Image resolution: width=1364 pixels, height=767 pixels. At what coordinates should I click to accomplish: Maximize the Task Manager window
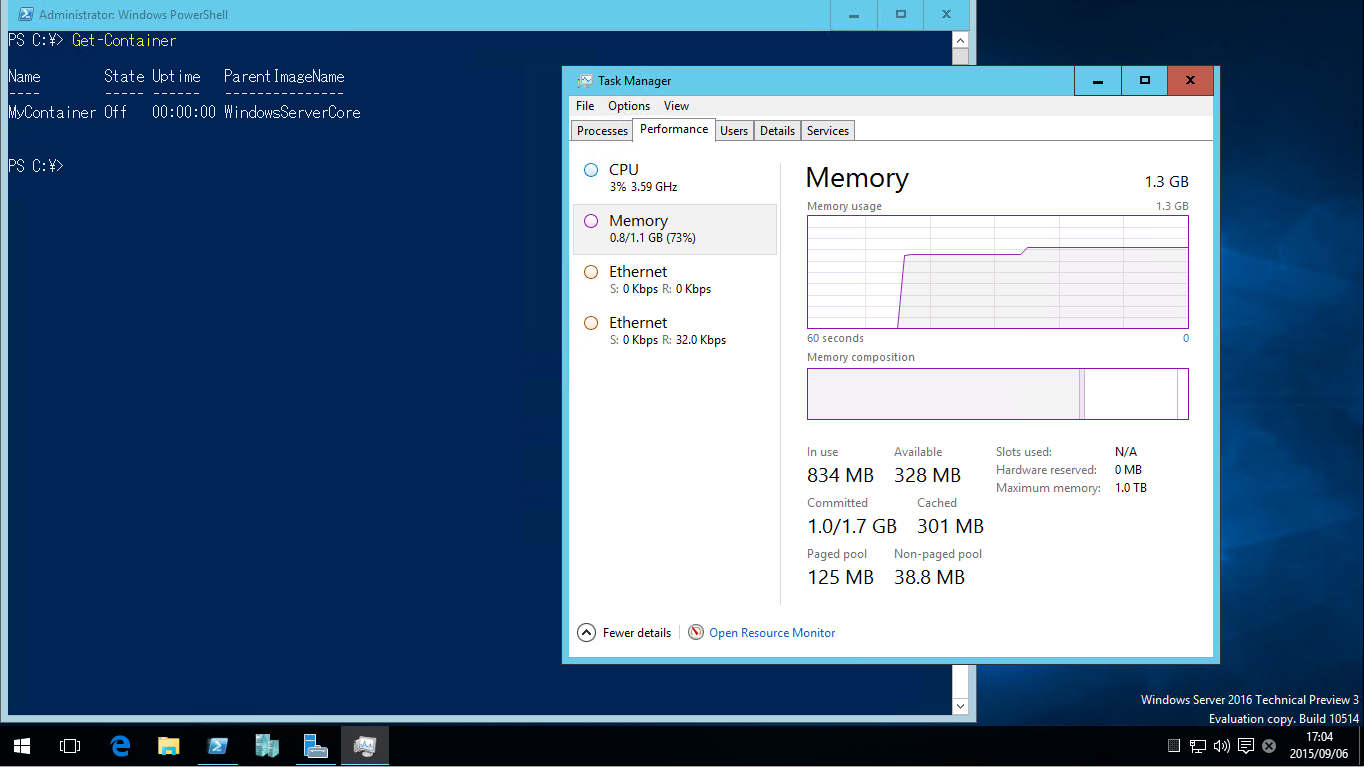point(1144,81)
